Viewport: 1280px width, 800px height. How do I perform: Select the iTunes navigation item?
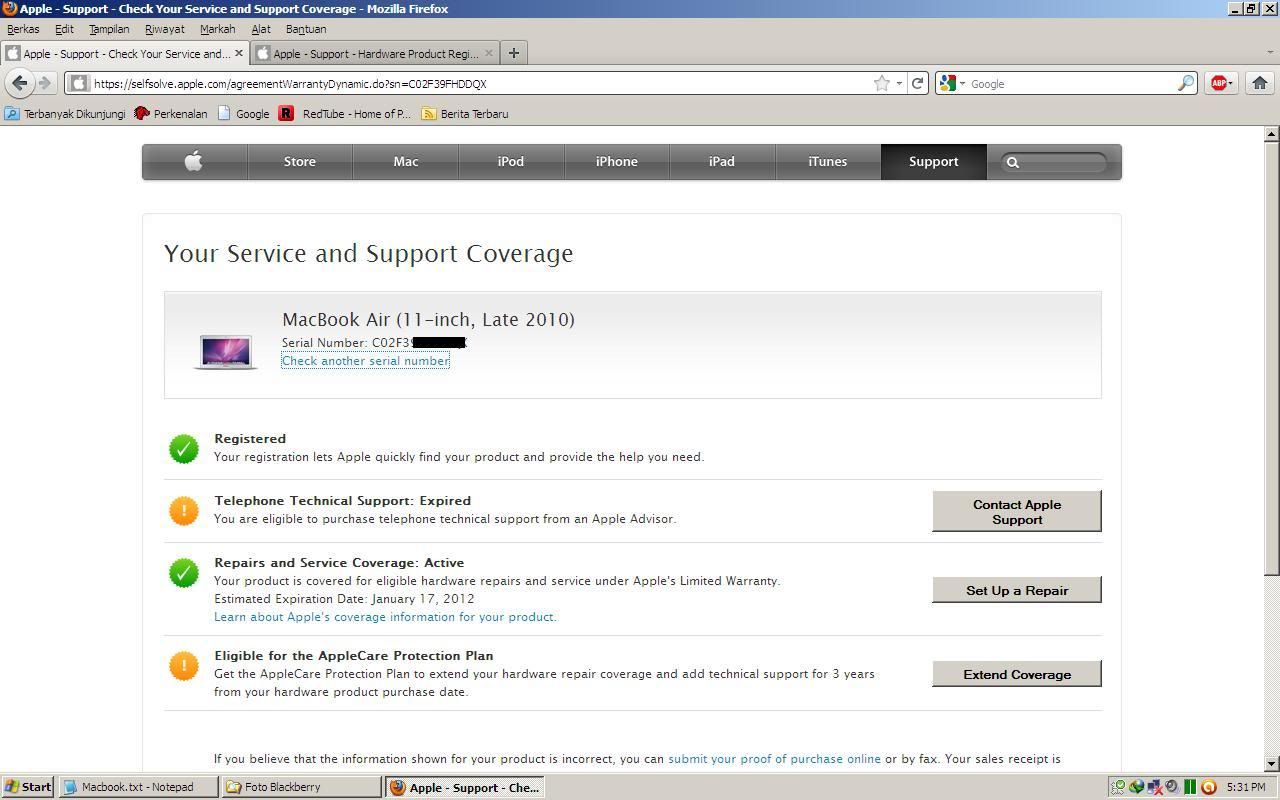[x=828, y=161]
